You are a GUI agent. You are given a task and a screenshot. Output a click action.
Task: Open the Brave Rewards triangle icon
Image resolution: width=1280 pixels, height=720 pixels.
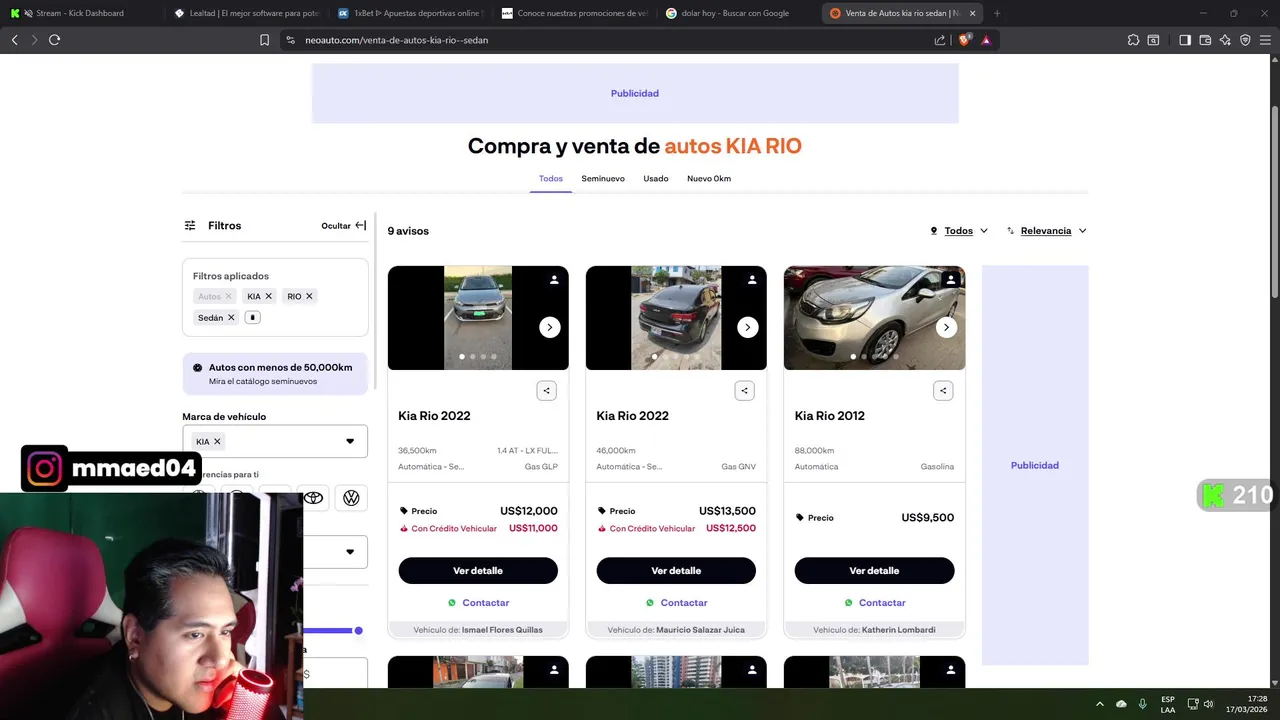[986, 40]
